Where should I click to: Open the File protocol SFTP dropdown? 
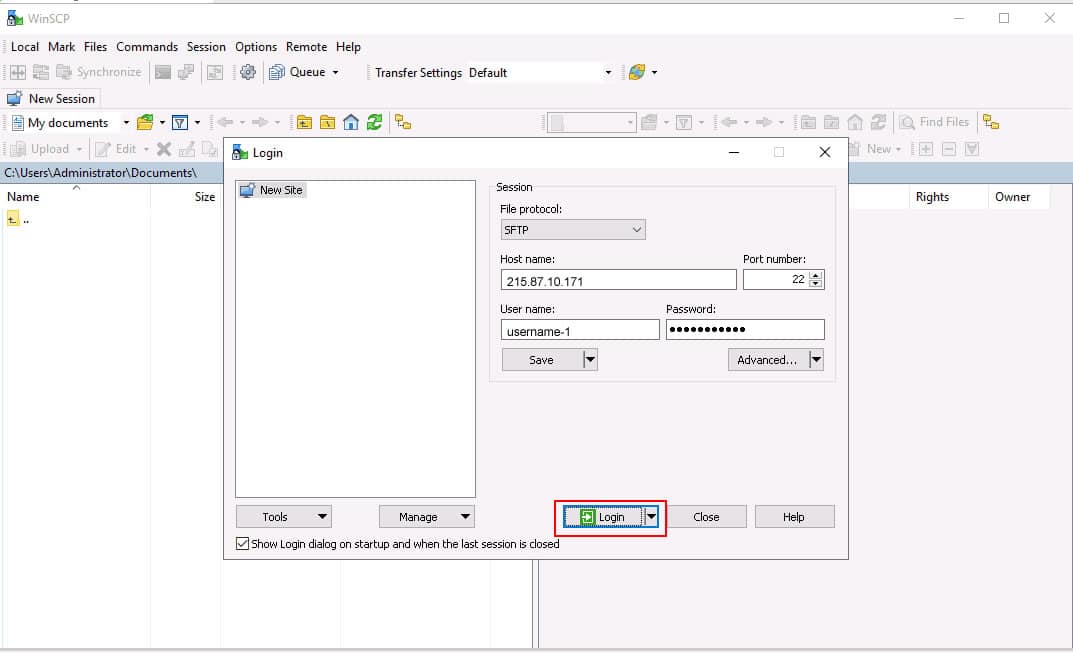(573, 230)
